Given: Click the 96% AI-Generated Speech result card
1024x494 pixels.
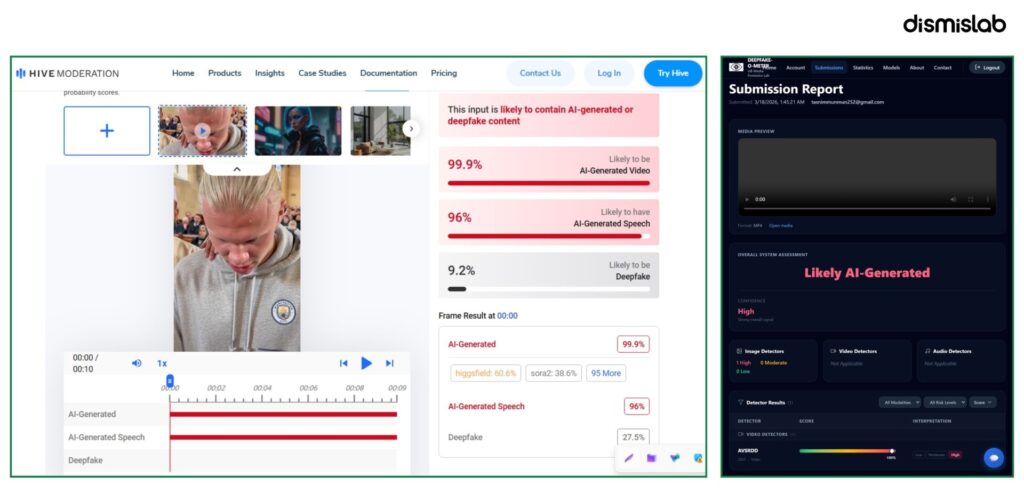Looking at the screenshot, I should click(549, 222).
